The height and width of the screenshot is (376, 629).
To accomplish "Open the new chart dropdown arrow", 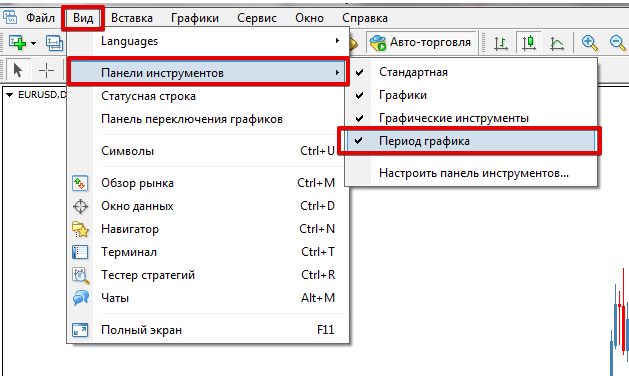I will [33, 43].
